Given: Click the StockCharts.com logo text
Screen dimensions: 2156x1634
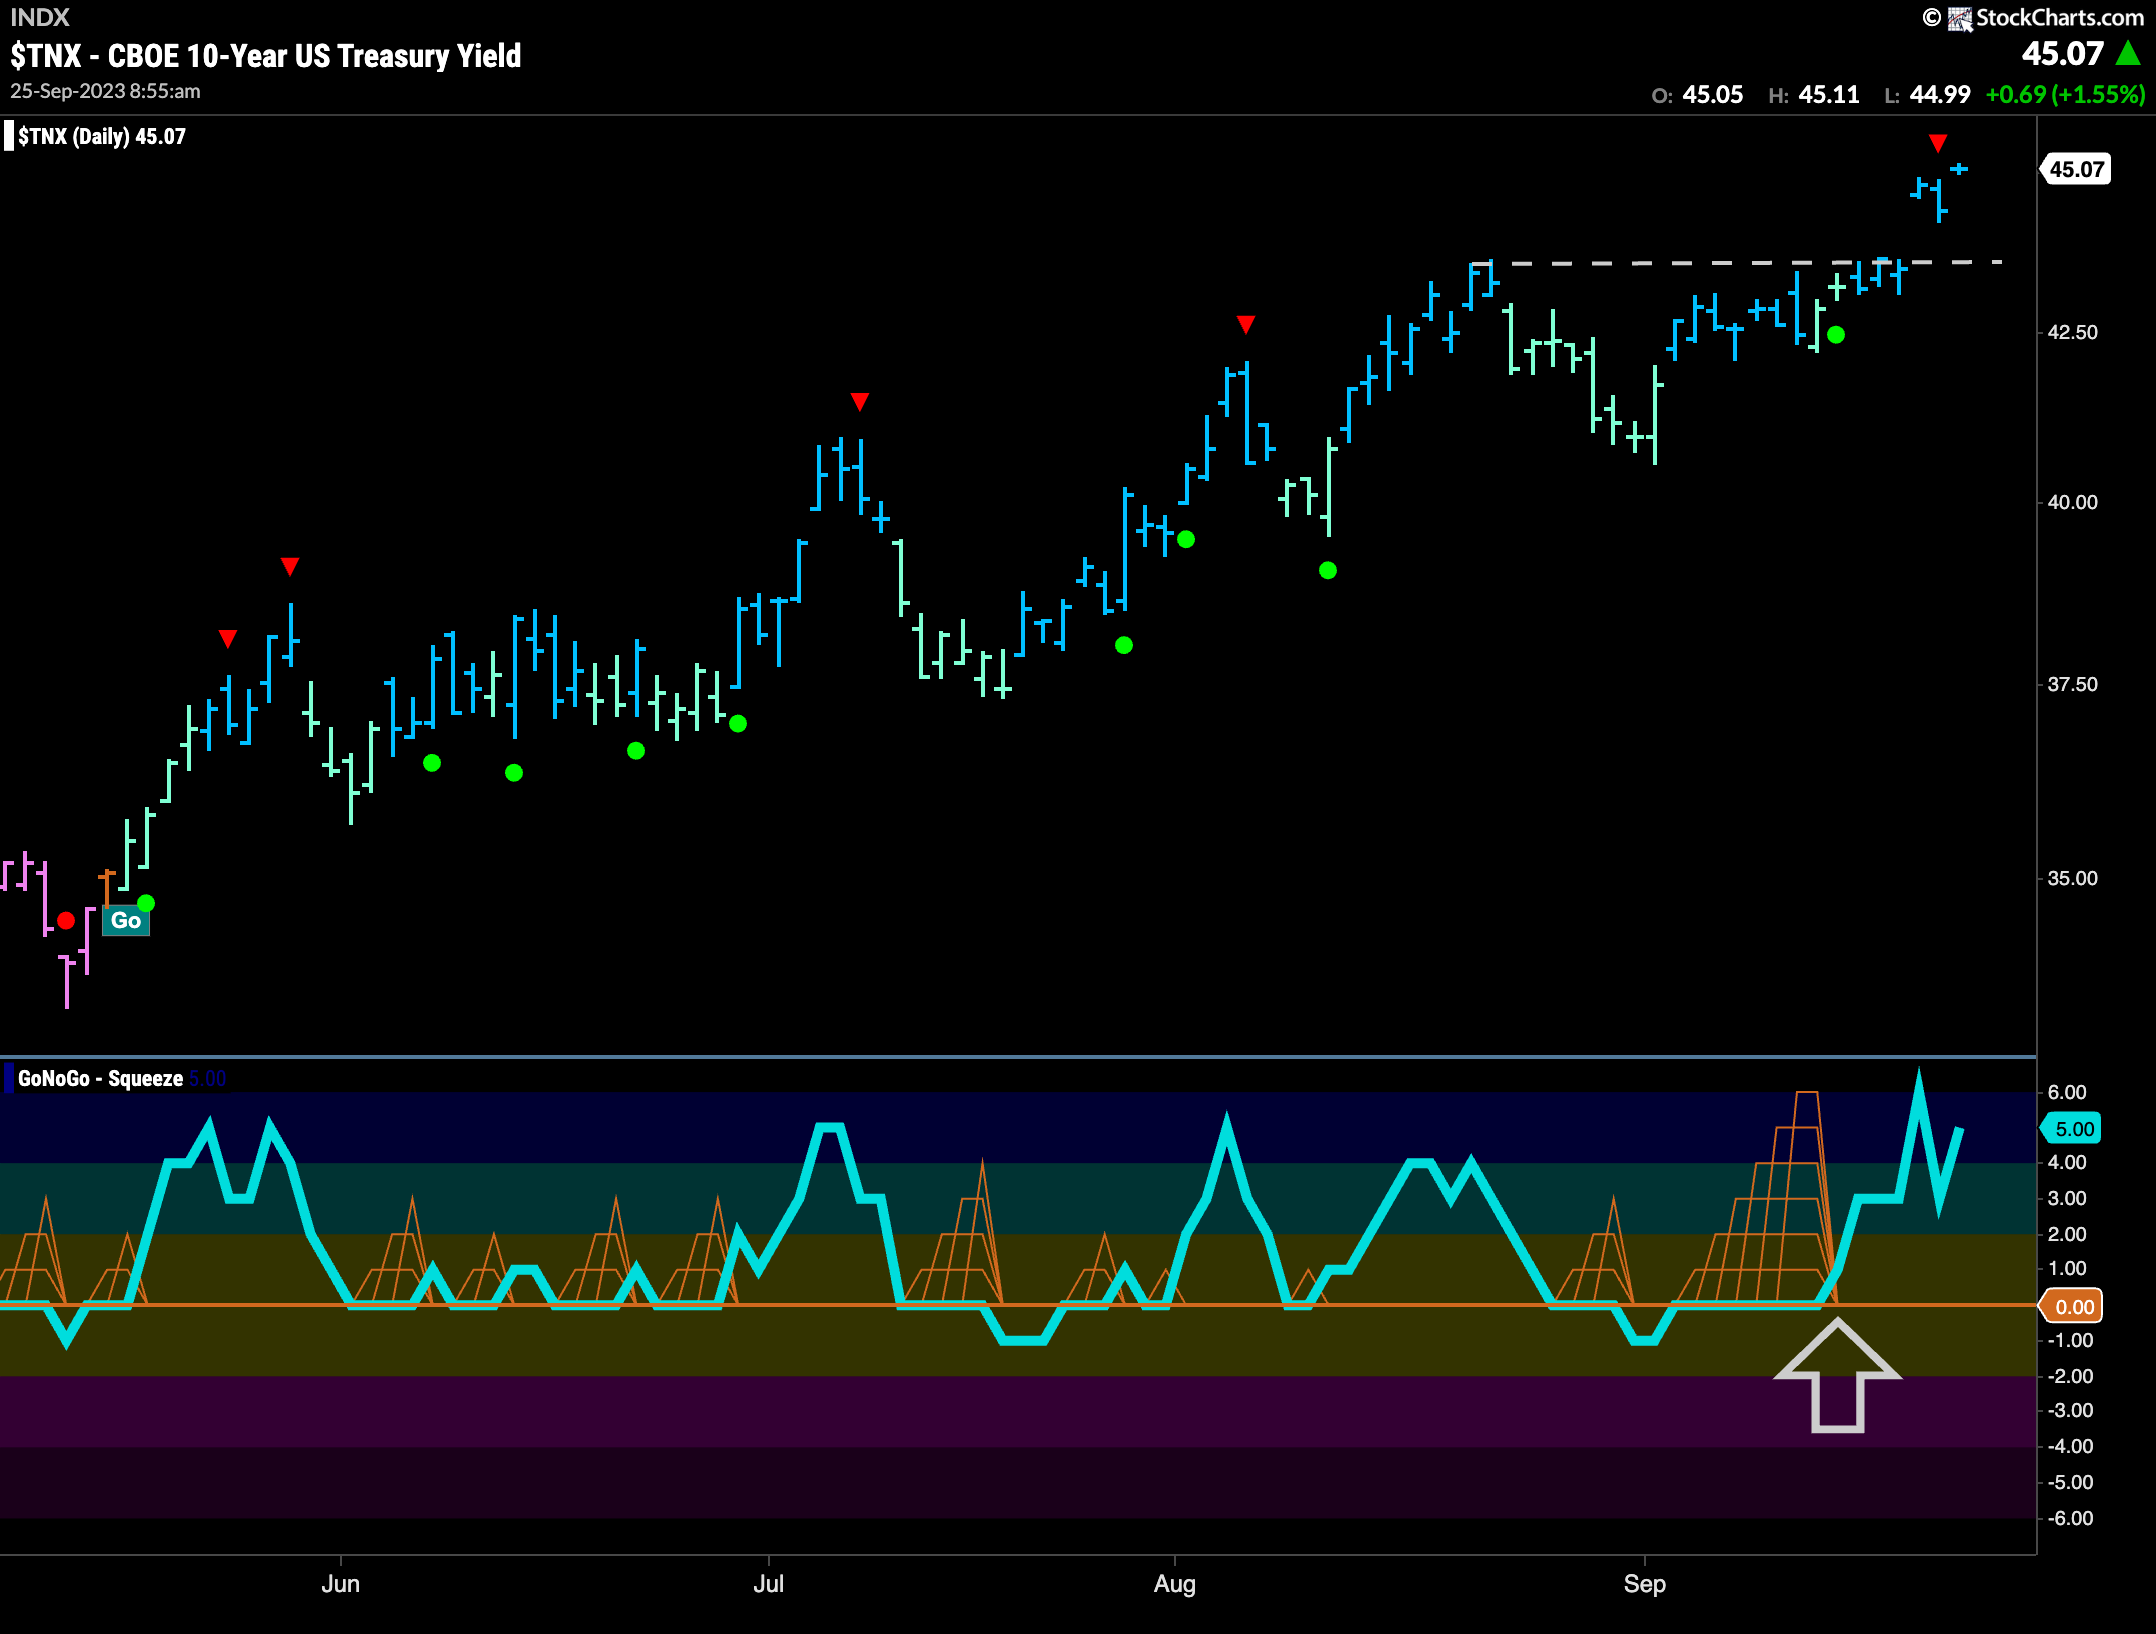Looking at the screenshot, I should click(2059, 17).
